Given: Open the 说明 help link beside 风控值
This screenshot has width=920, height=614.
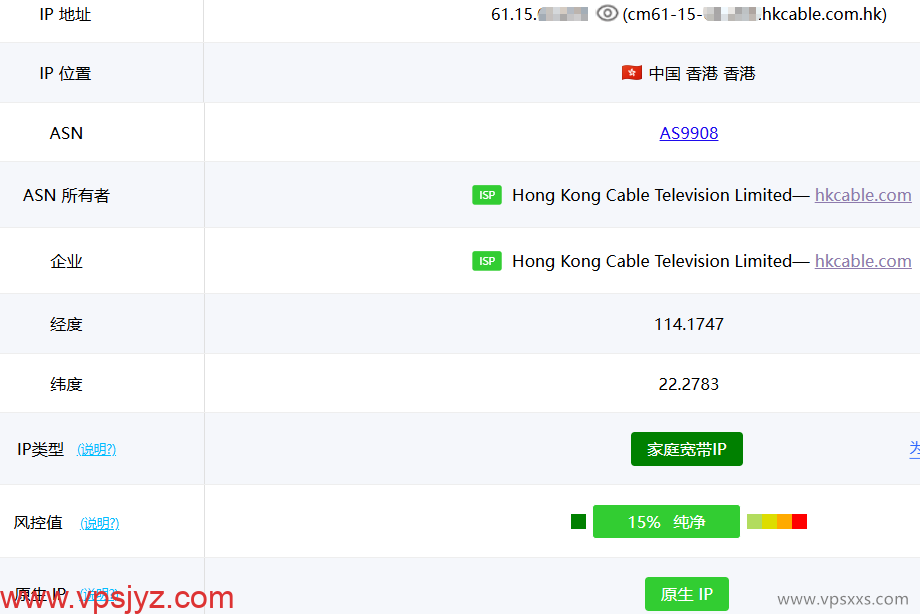Looking at the screenshot, I should click(x=99, y=523).
